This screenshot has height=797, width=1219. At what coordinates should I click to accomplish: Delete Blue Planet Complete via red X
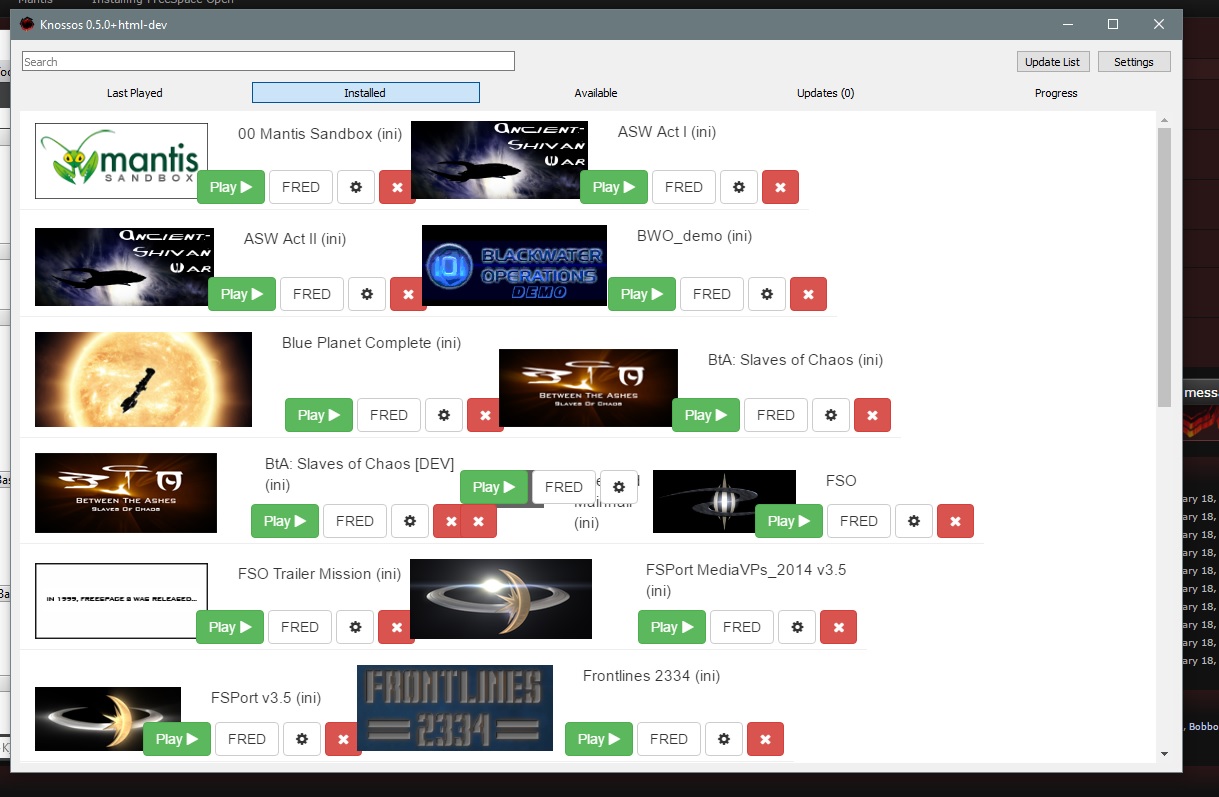point(485,415)
